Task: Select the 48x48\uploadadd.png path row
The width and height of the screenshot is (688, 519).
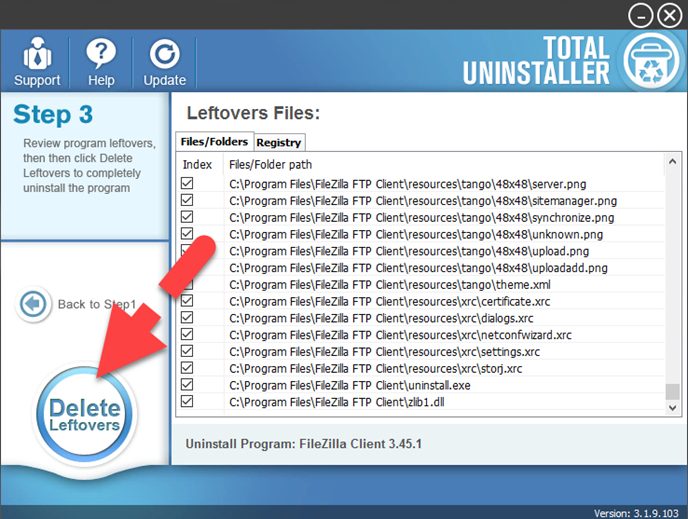Action: [x=418, y=268]
